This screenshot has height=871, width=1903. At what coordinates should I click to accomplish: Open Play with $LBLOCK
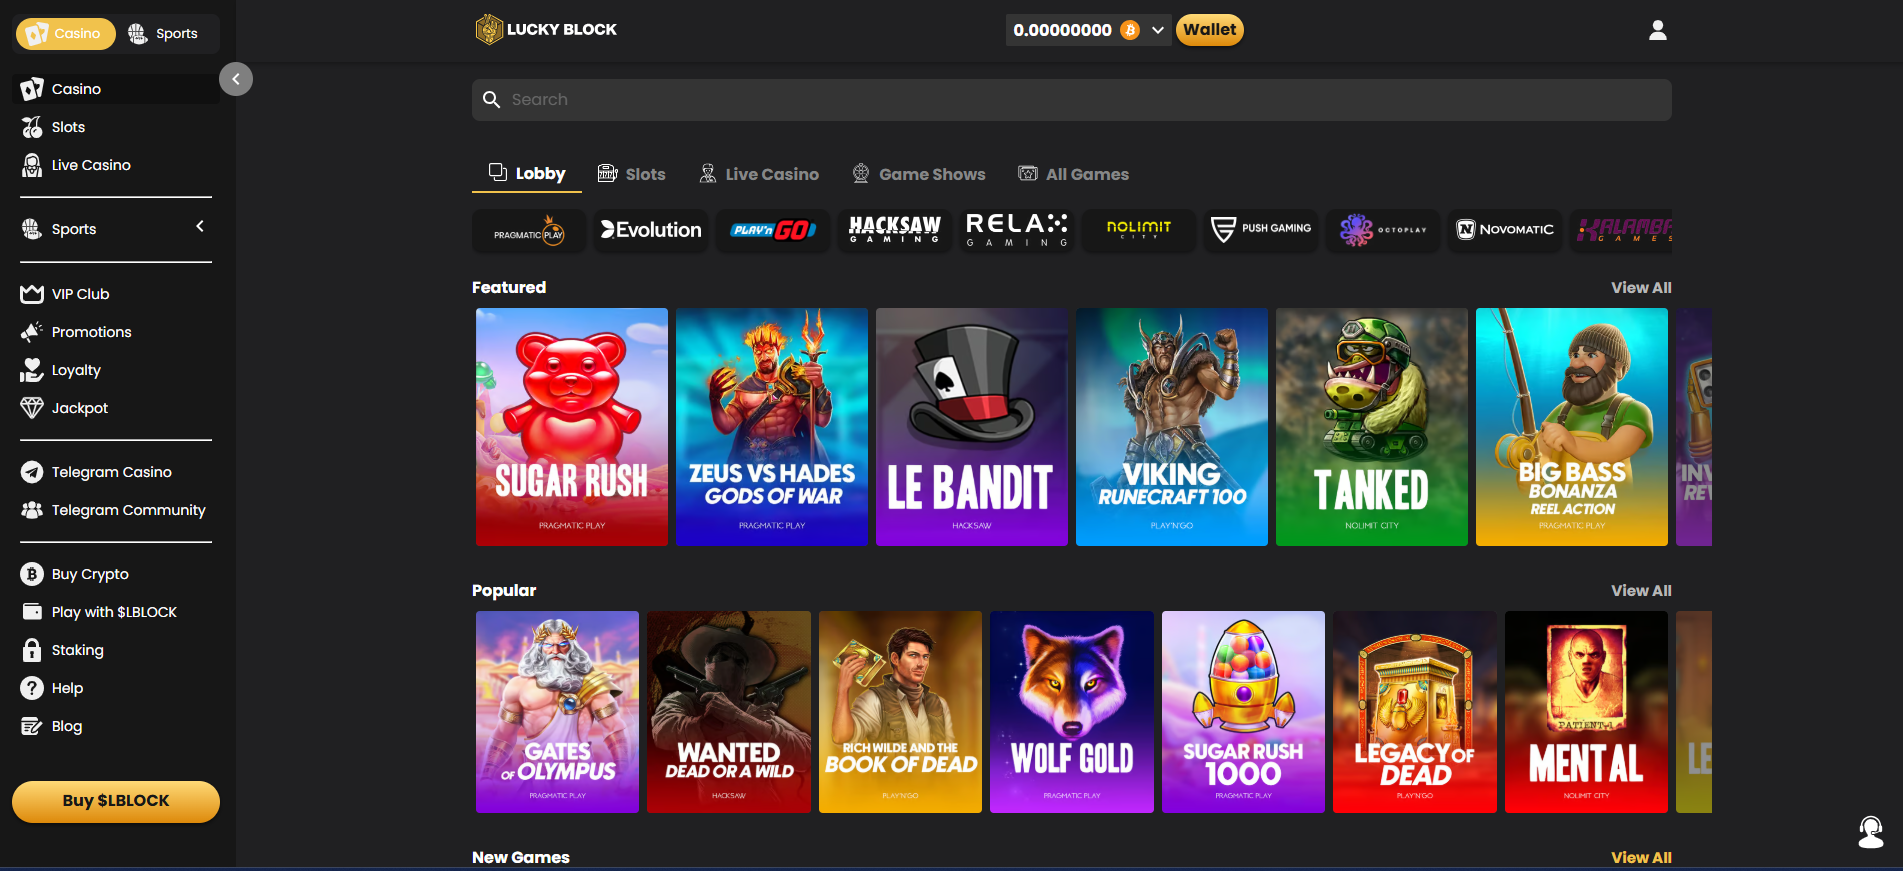[116, 612]
